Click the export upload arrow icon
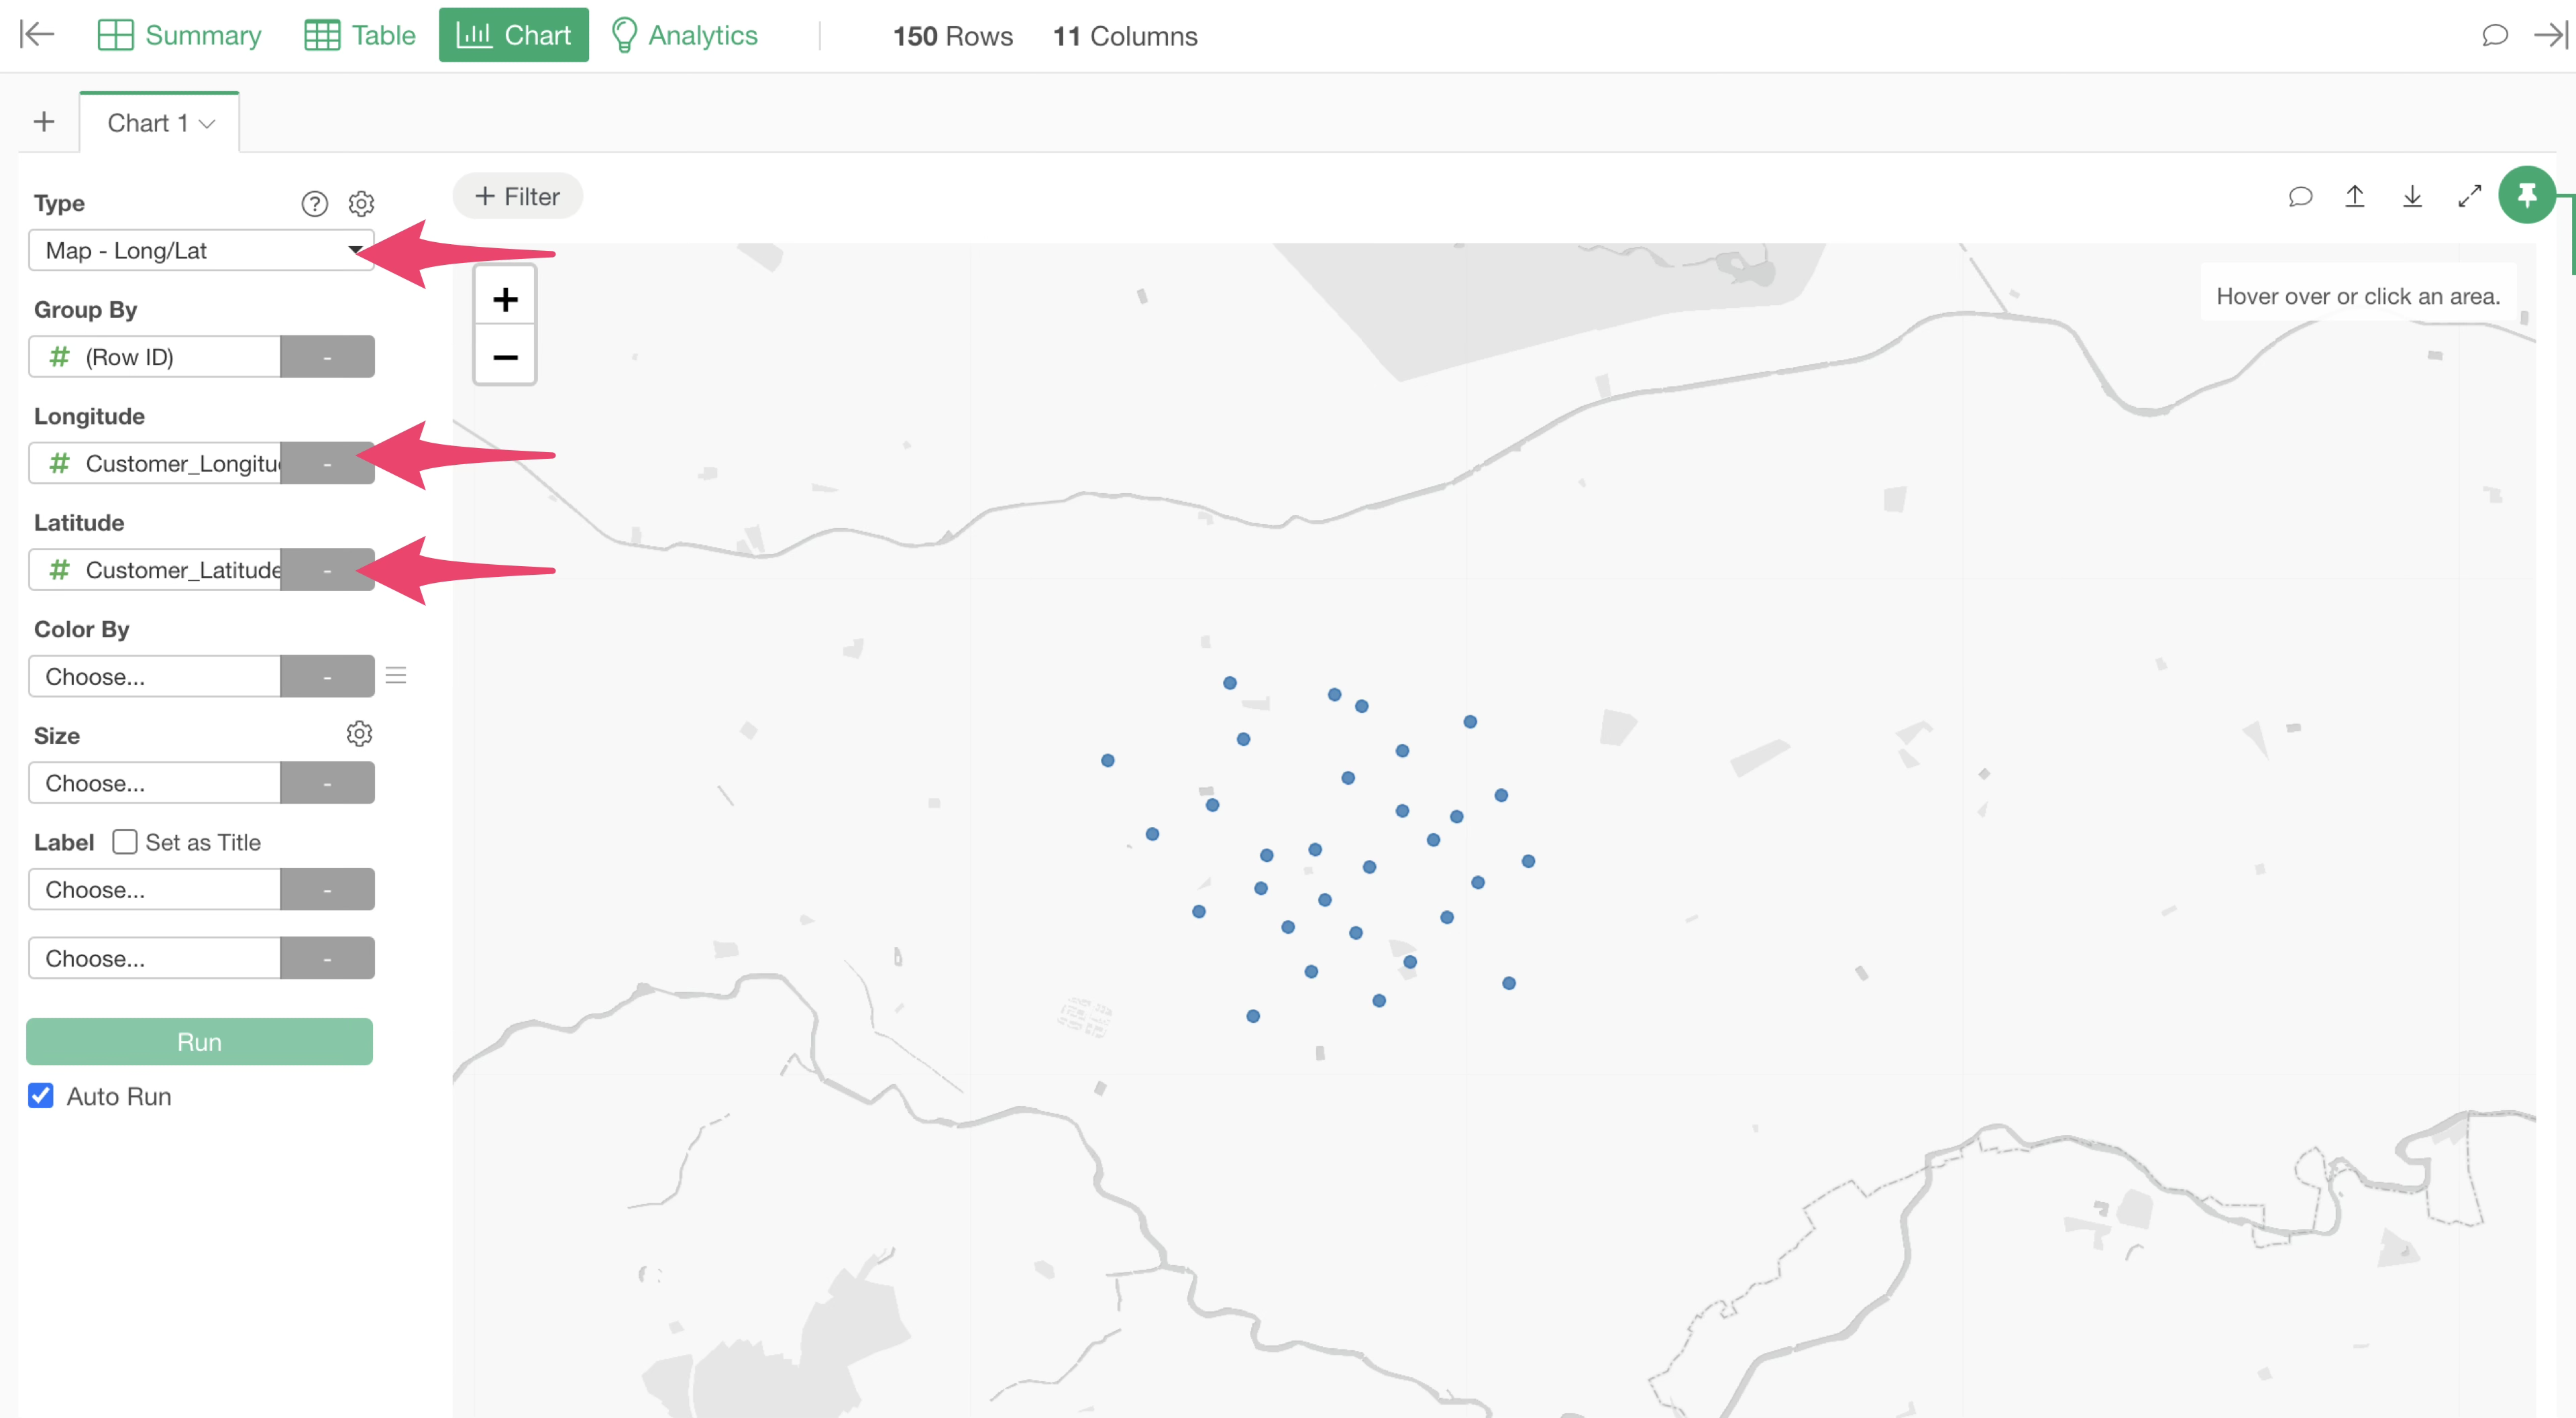The height and width of the screenshot is (1418, 2576). coord(2355,196)
